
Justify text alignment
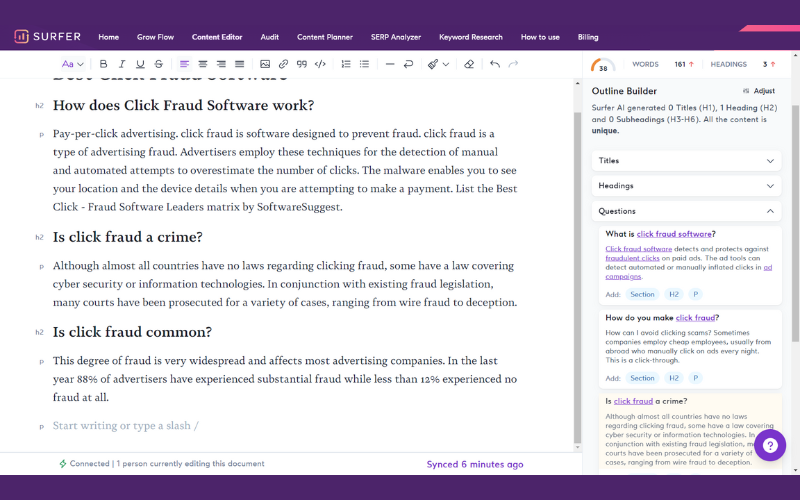click(x=239, y=64)
